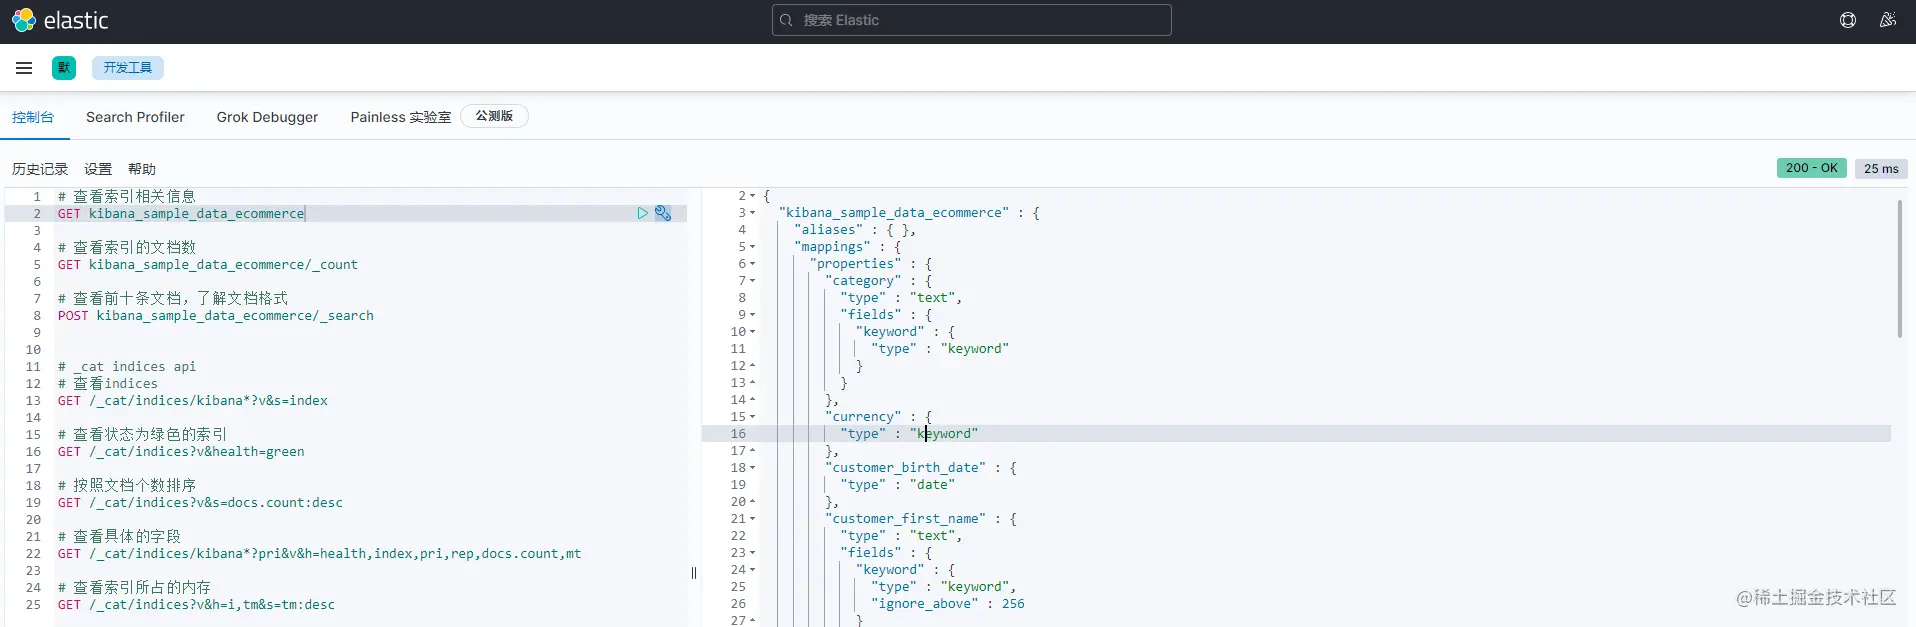Click the GET /_cat/indices?v&health=green line

tap(181, 452)
